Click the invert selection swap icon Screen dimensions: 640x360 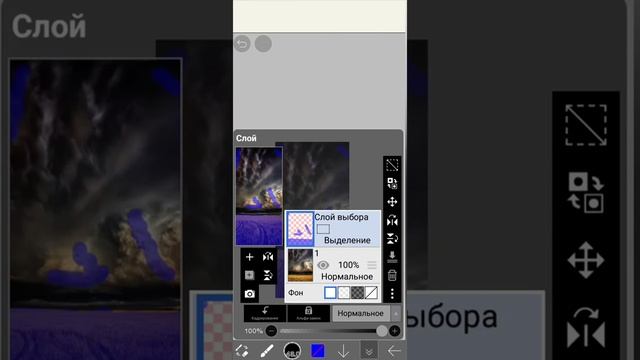tap(392, 183)
